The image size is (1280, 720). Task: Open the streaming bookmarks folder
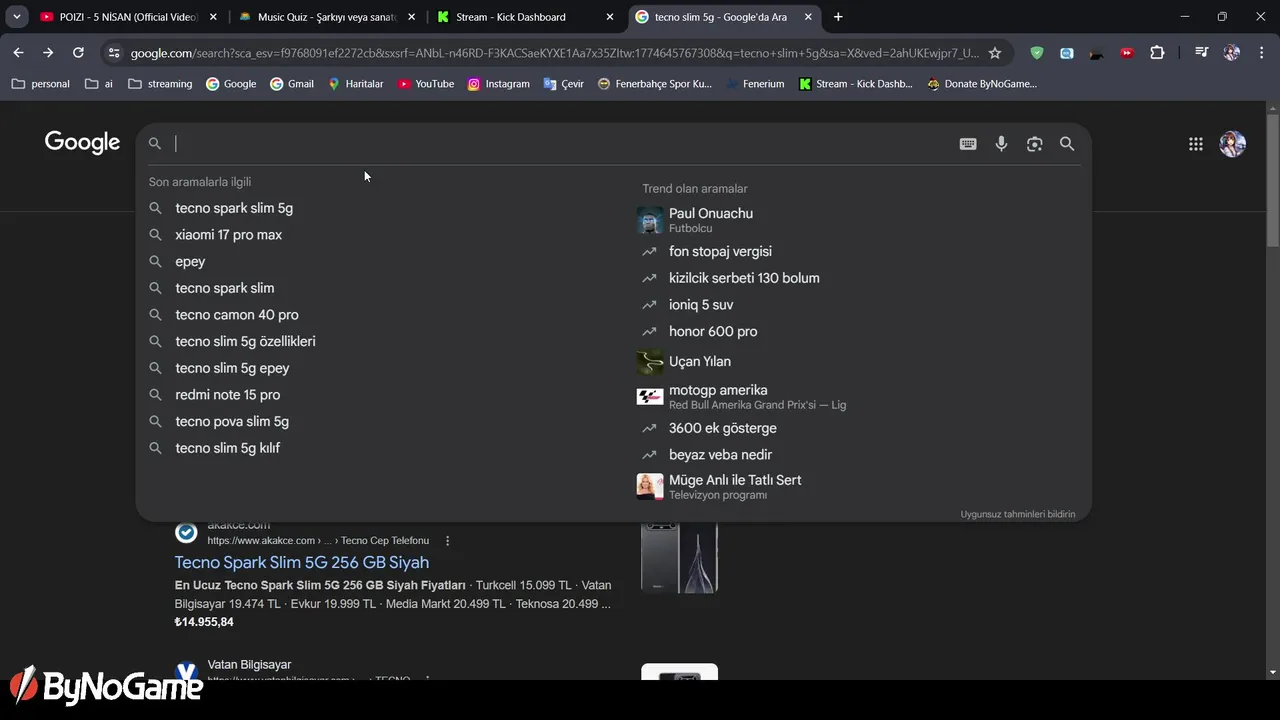click(160, 84)
